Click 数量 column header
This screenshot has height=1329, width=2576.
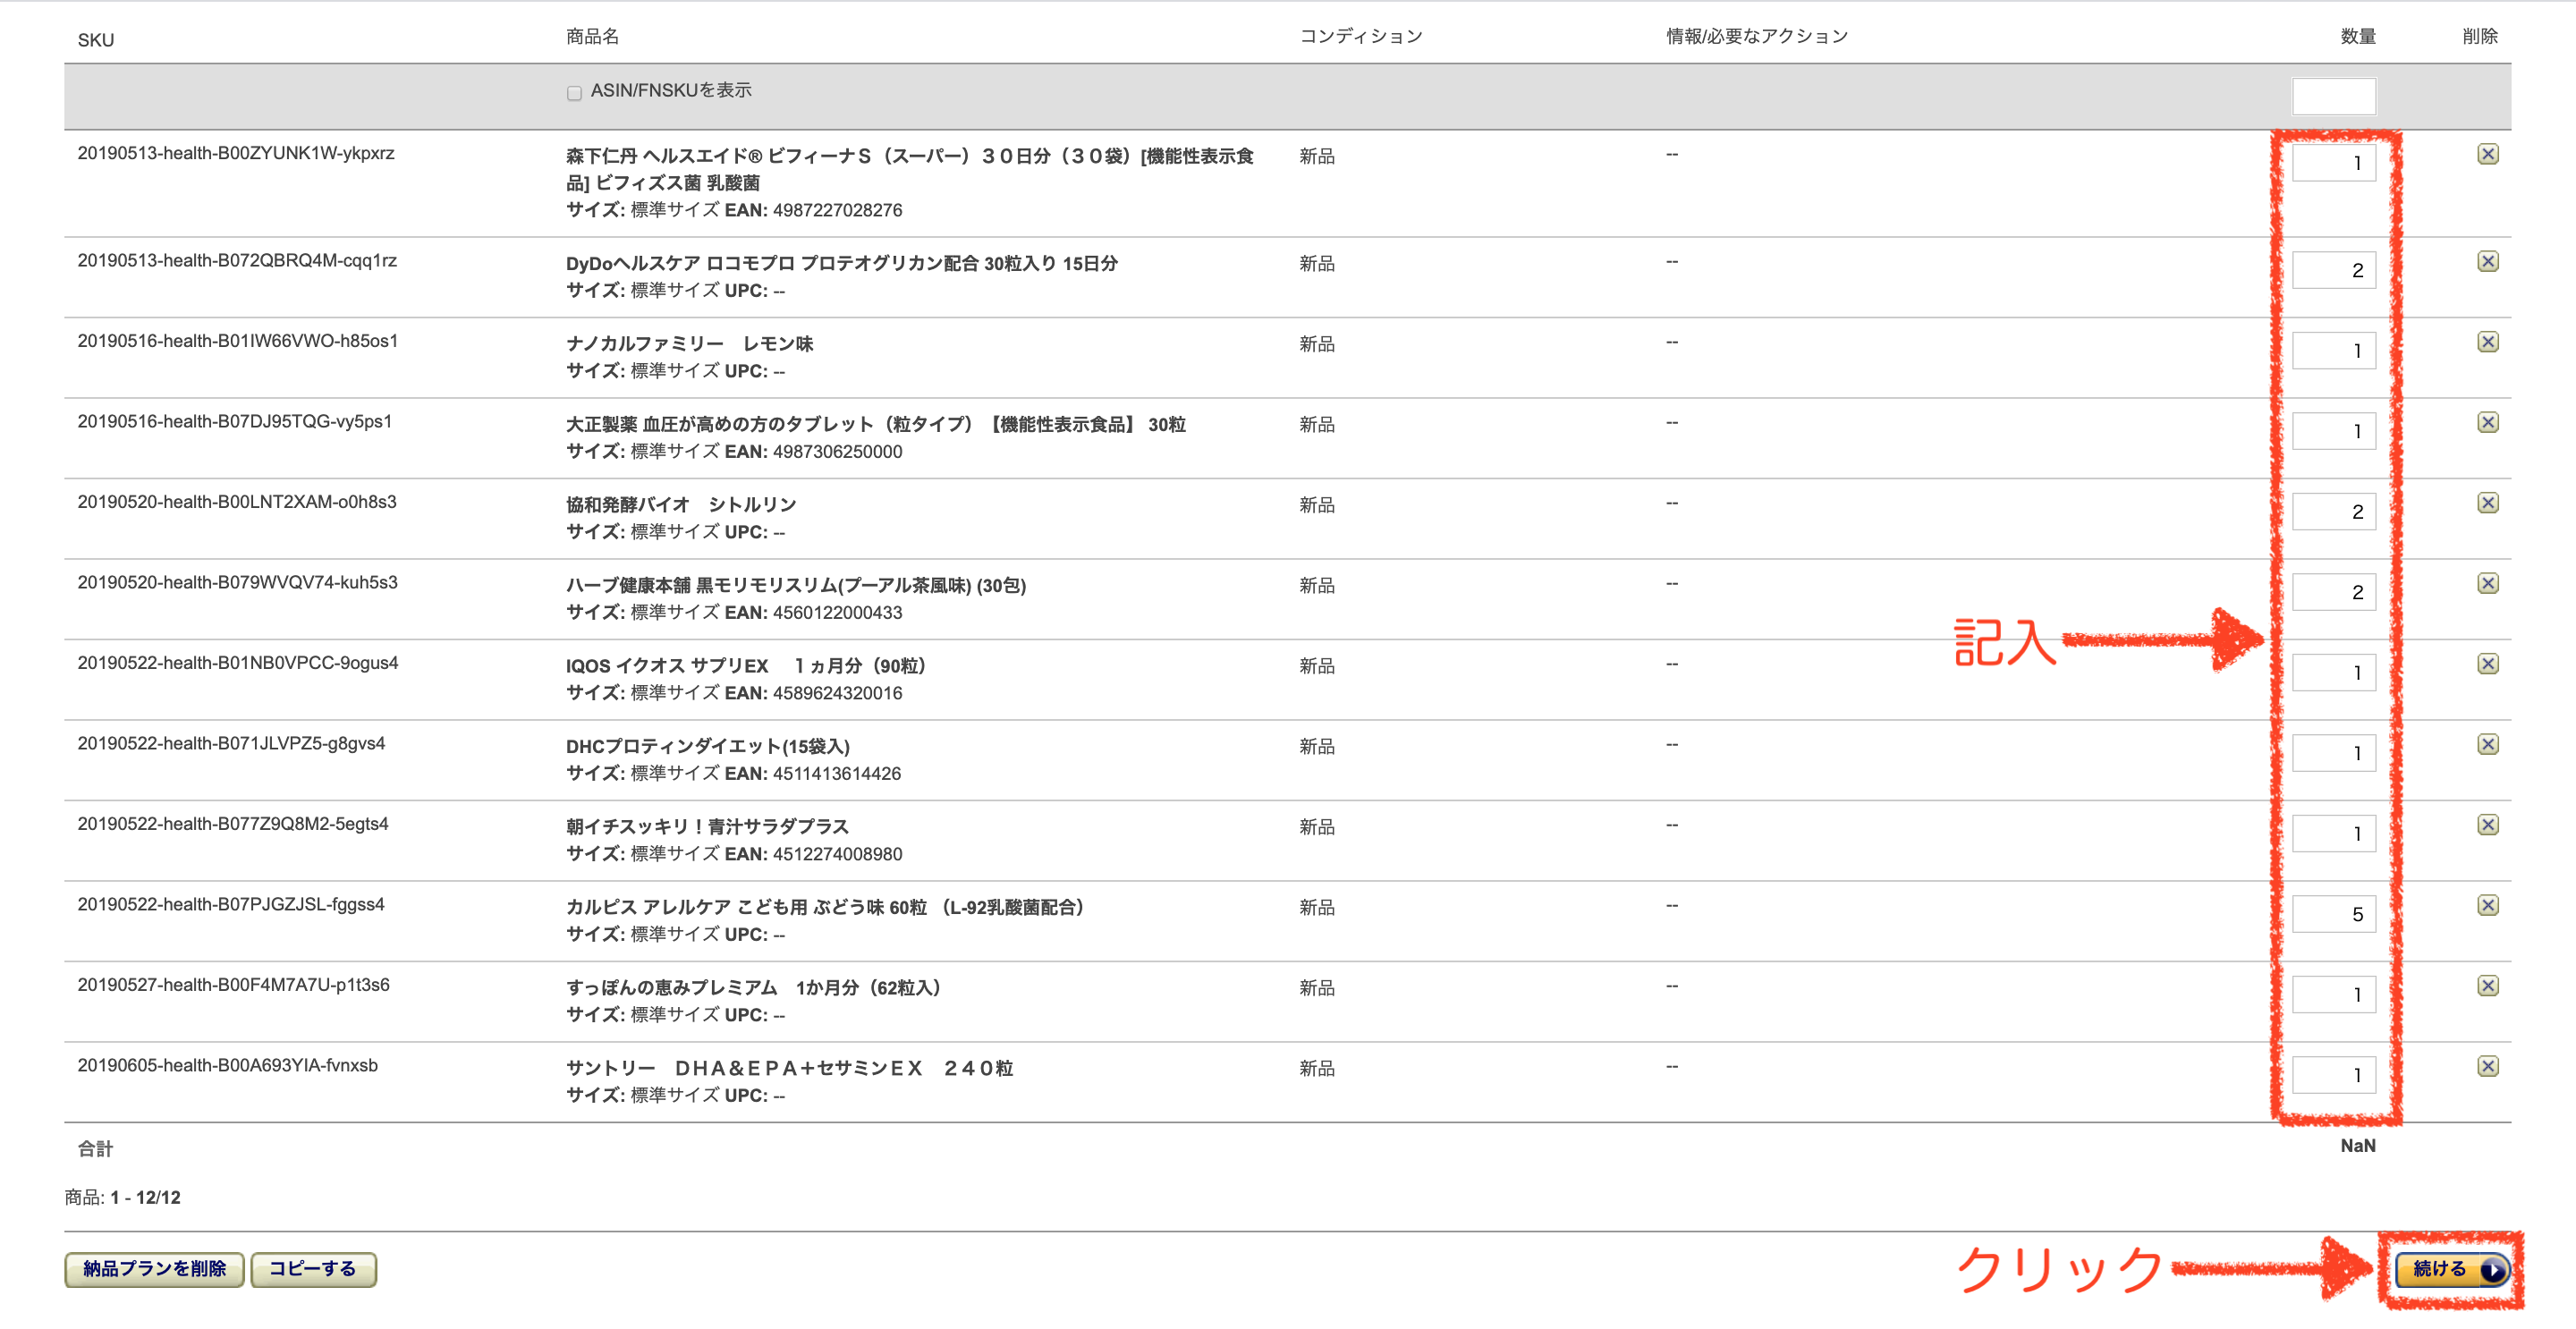coord(2357,37)
